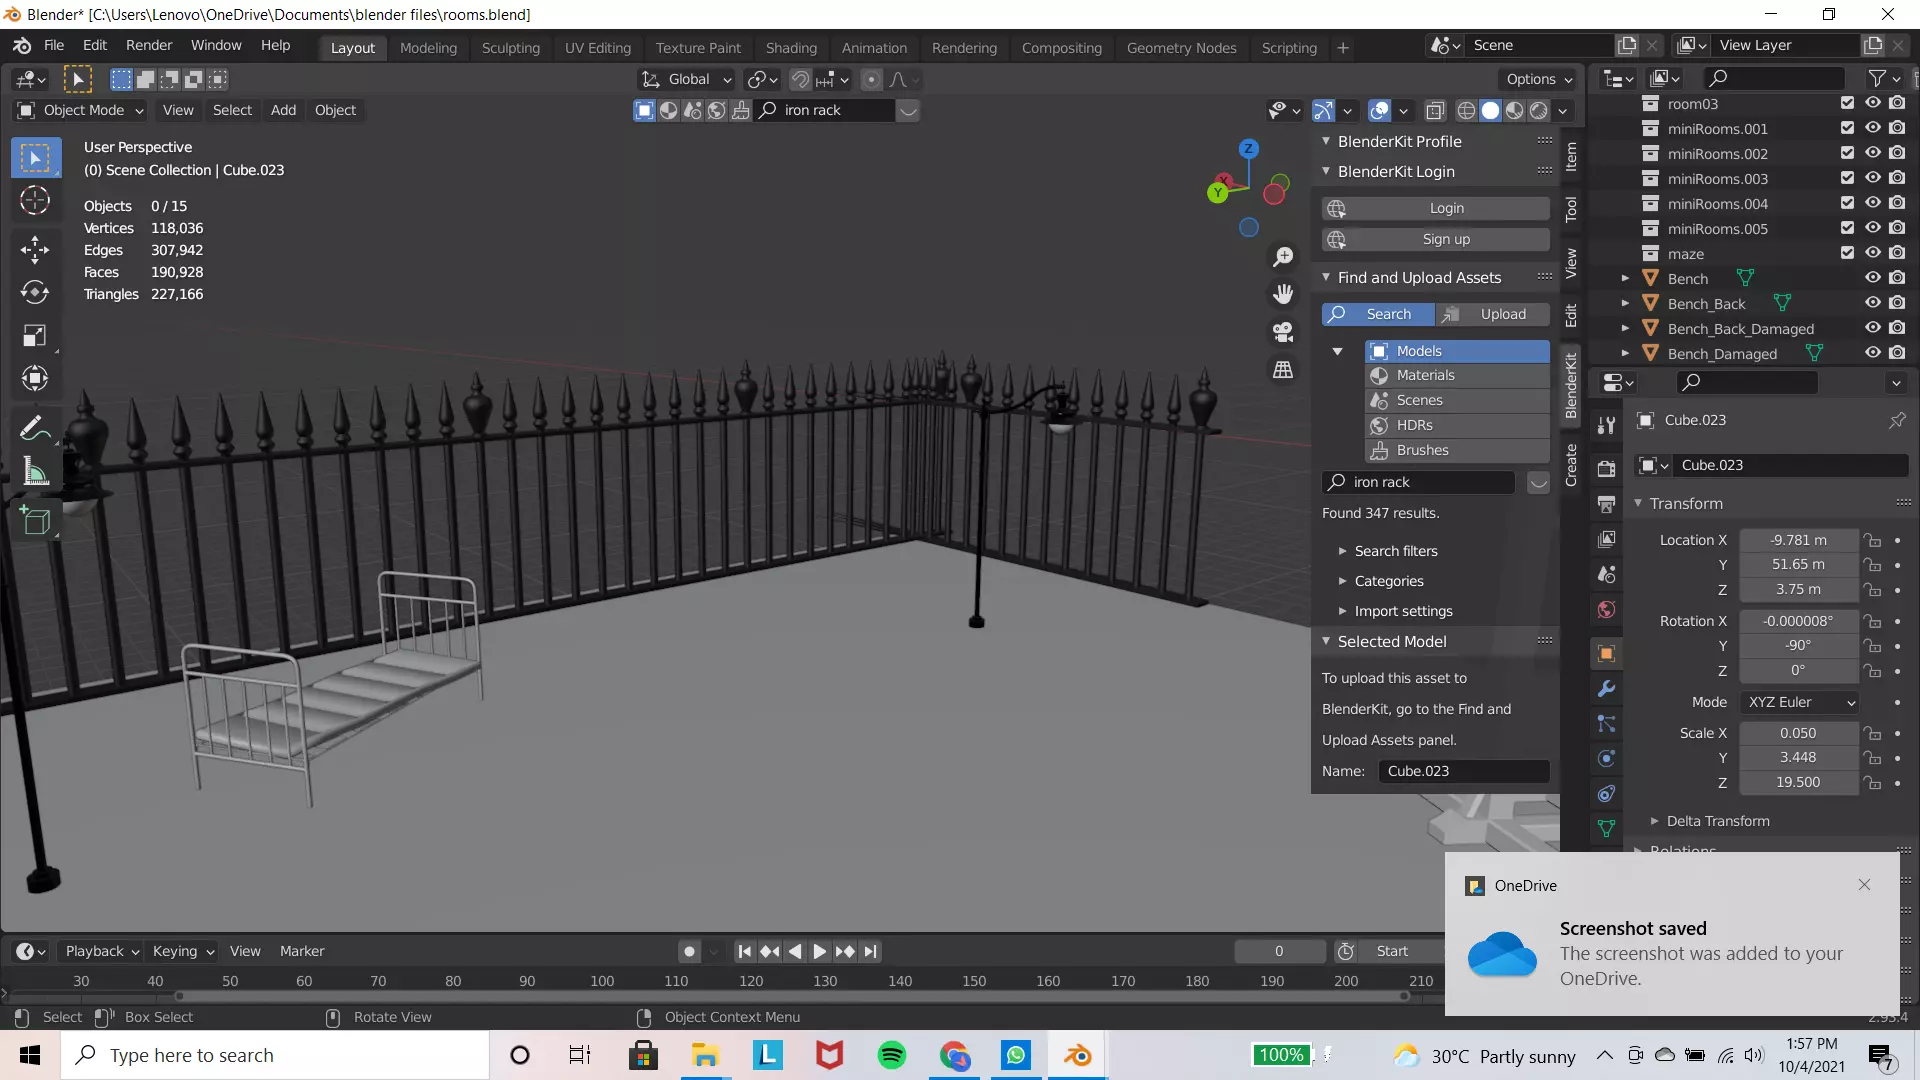Click the BlenderKit Sign up button
Viewport: 1920px width, 1080px height.
coord(1435,239)
